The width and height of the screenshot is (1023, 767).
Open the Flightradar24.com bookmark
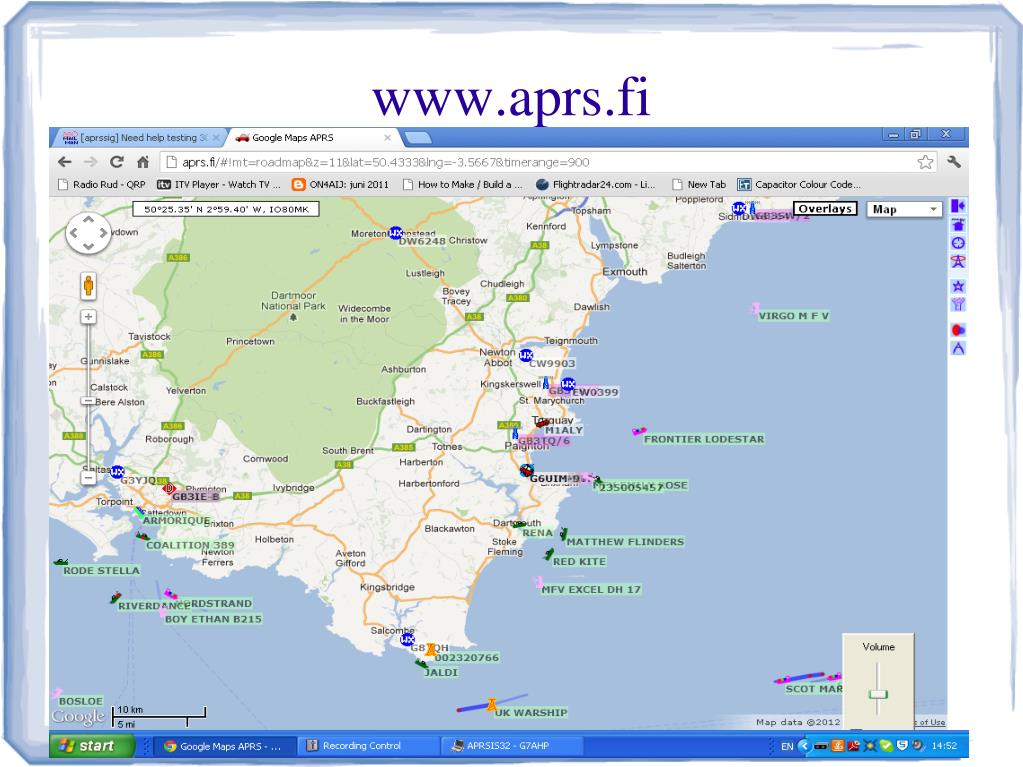pyautogui.click(x=596, y=185)
